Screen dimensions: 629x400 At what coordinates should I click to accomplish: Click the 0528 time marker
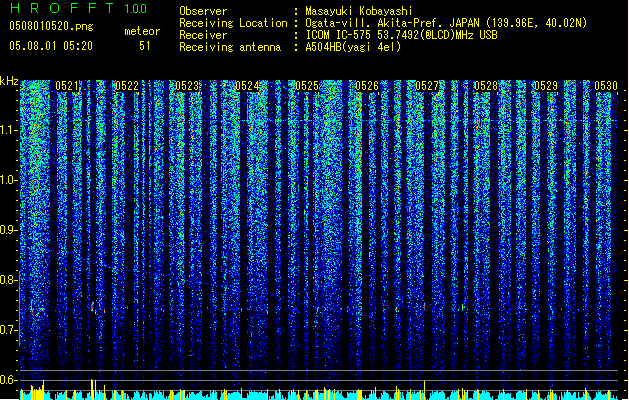pyautogui.click(x=486, y=86)
